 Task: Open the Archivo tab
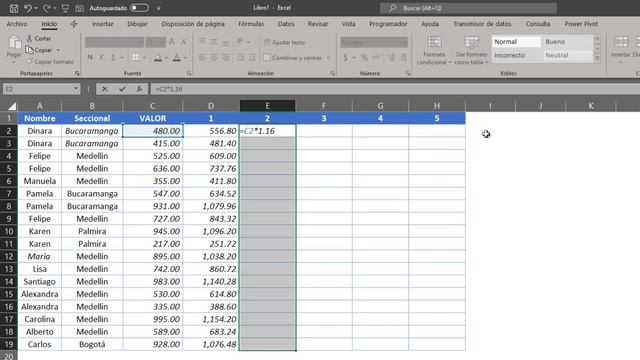coord(17,24)
